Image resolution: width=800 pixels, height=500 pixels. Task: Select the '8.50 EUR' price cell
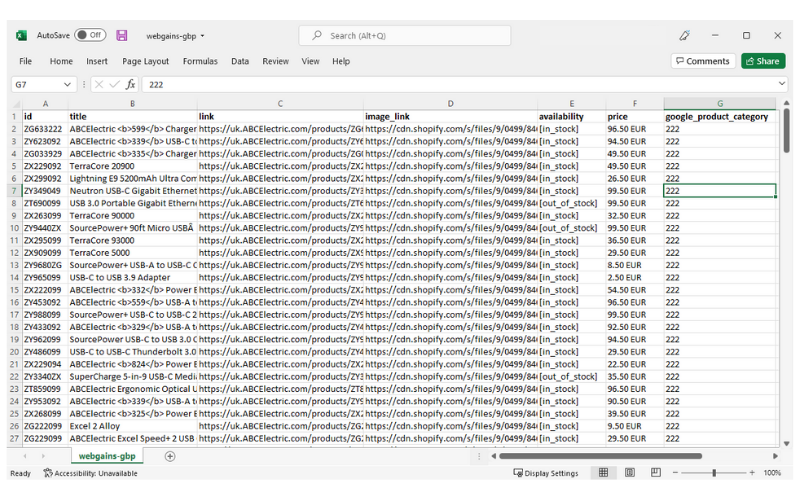click(635, 265)
